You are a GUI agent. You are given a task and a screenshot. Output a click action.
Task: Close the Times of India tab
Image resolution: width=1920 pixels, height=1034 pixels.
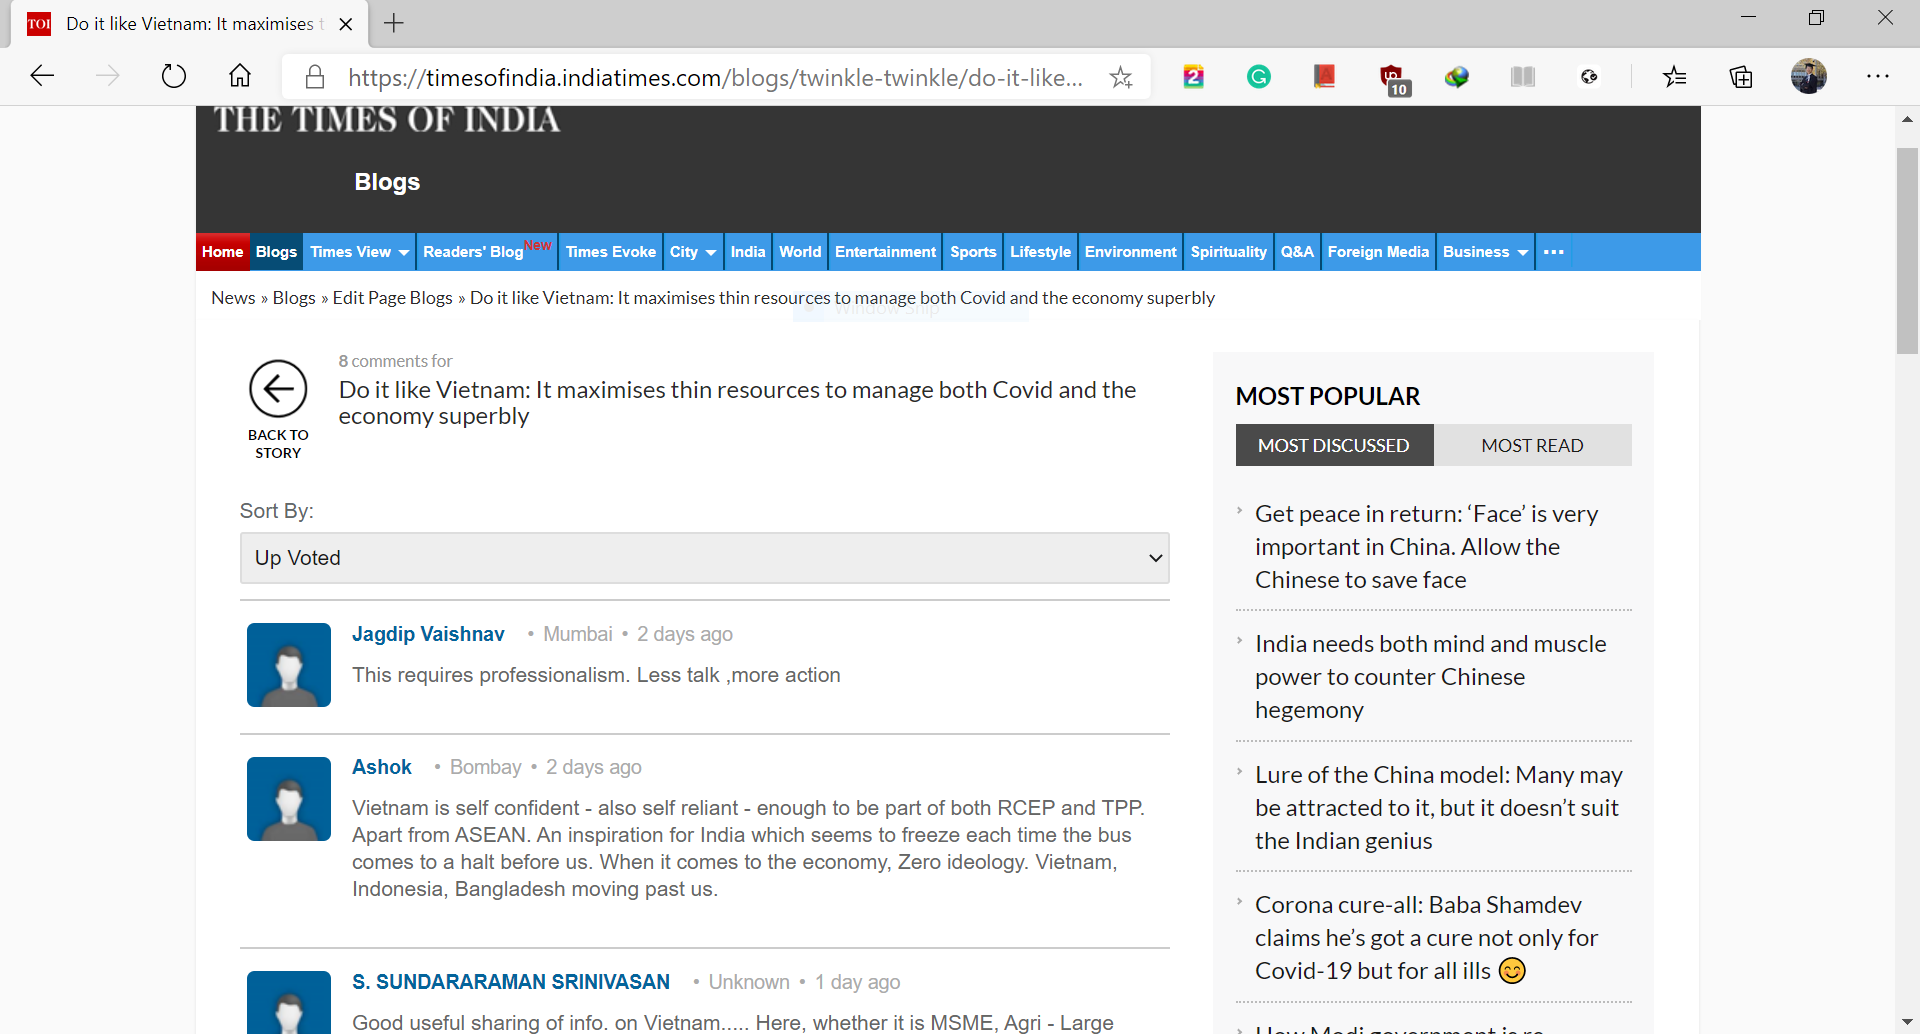(x=346, y=24)
